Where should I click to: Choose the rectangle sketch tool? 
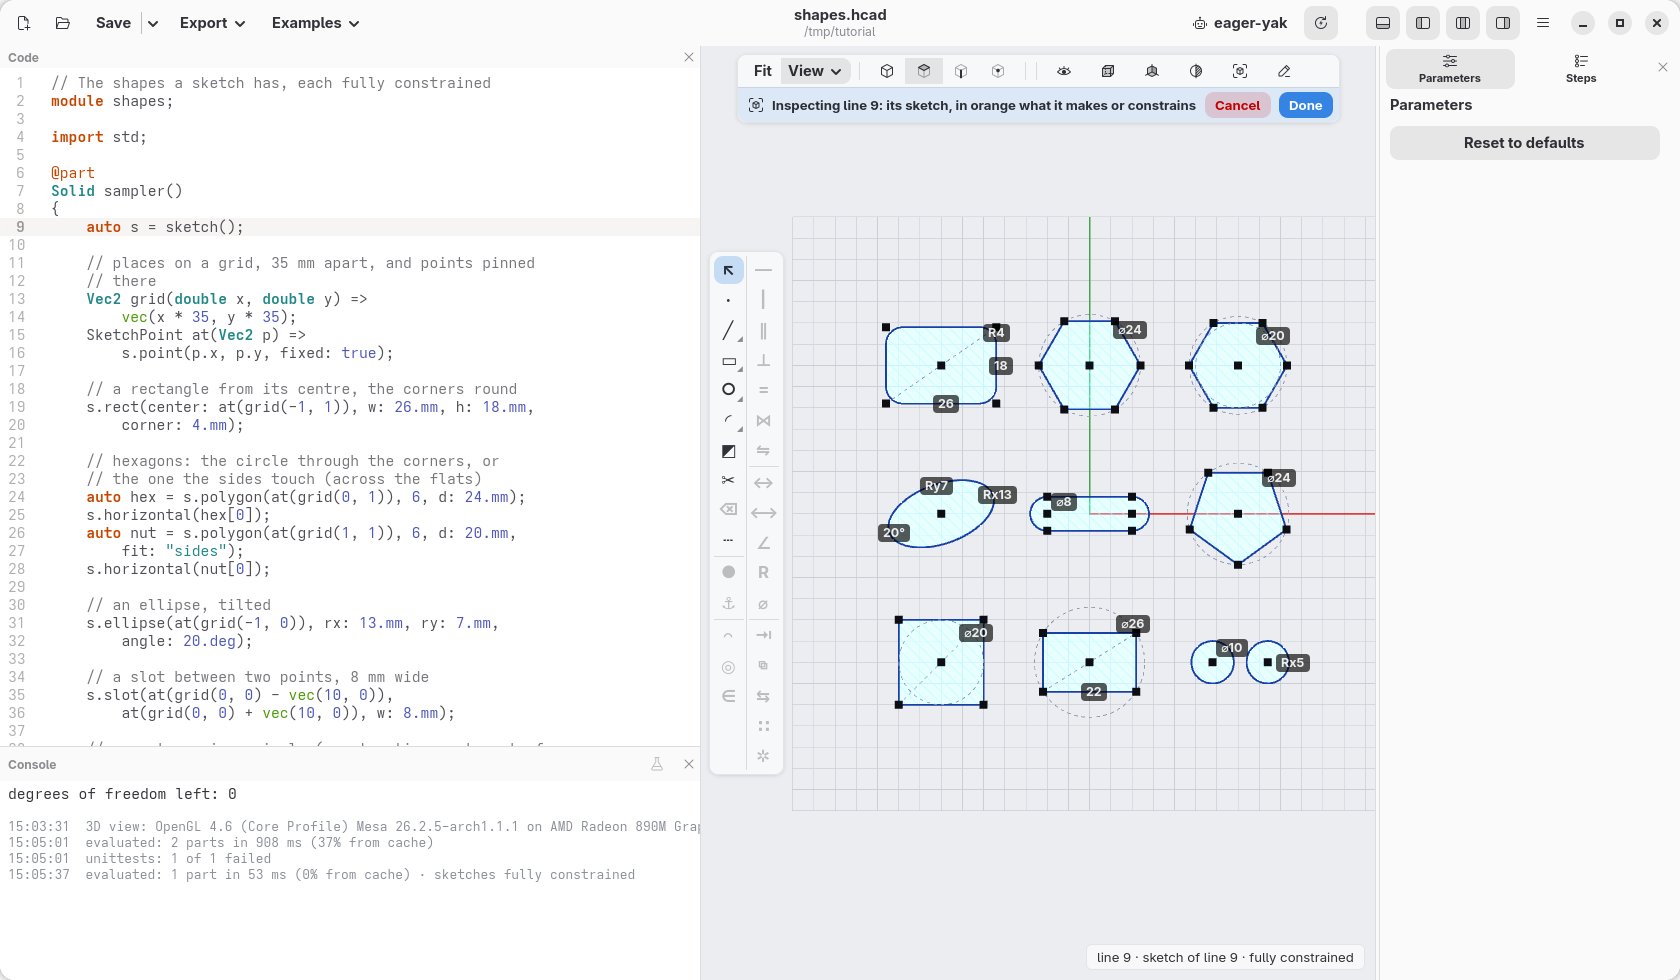pos(728,361)
